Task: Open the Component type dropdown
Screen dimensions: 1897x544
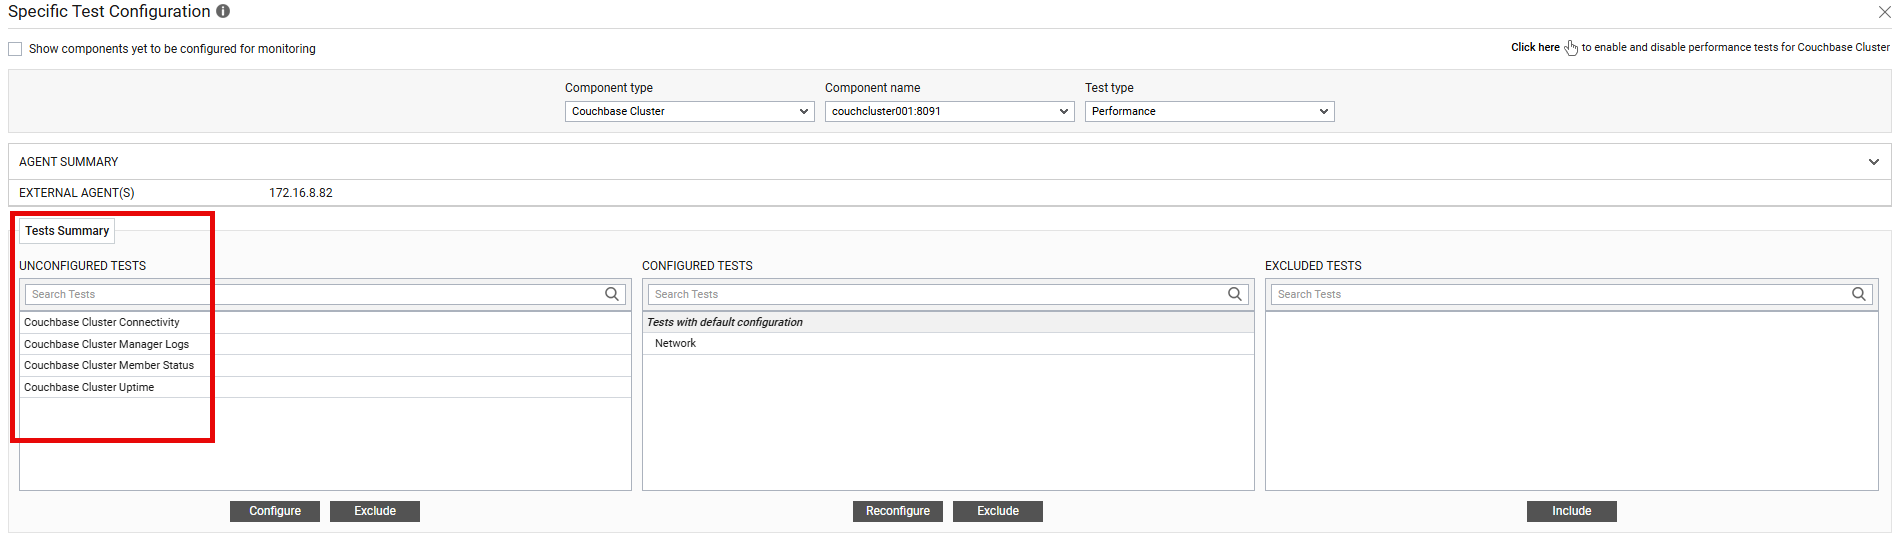Action: [x=689, y=111]
